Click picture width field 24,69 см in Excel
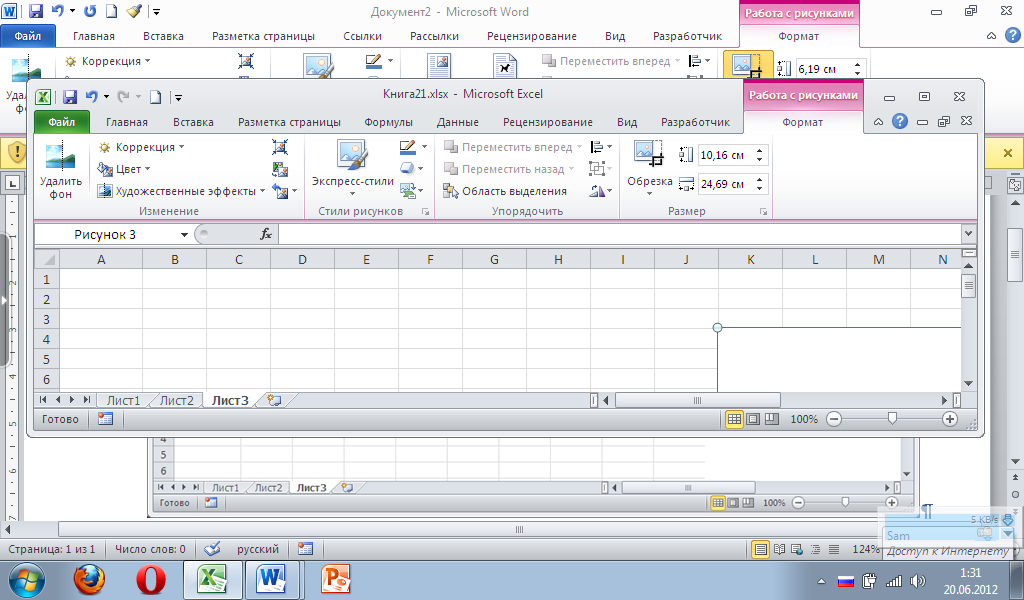 coord(726,184)
